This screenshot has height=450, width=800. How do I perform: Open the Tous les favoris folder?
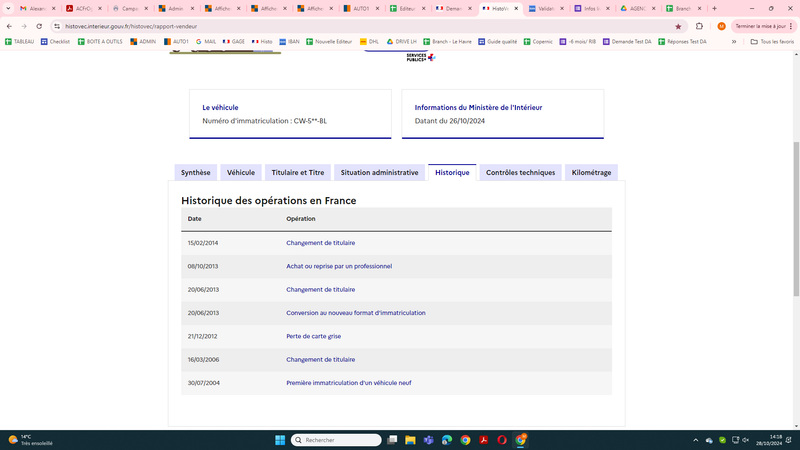click(x=772, y=42)
